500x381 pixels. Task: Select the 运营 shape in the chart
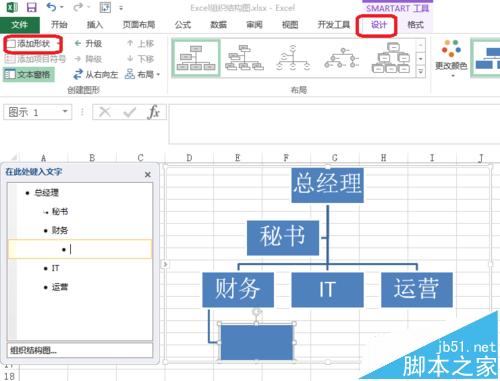click(417, 290)
